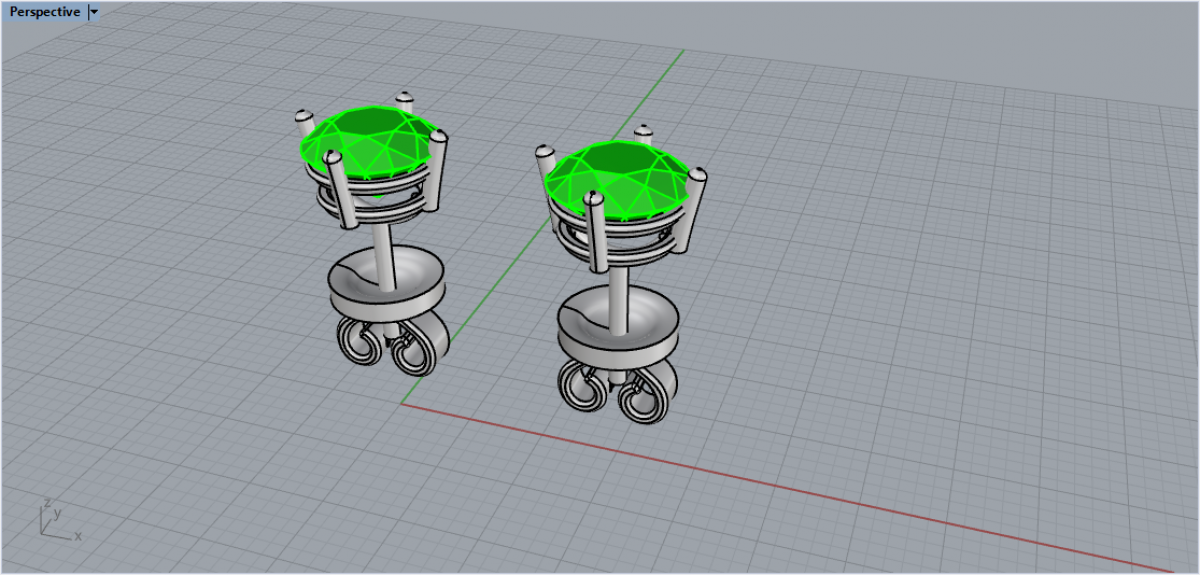Pick the front prong of the left earring
Screen dimensions: 1200x575
[x=338, y=195]
